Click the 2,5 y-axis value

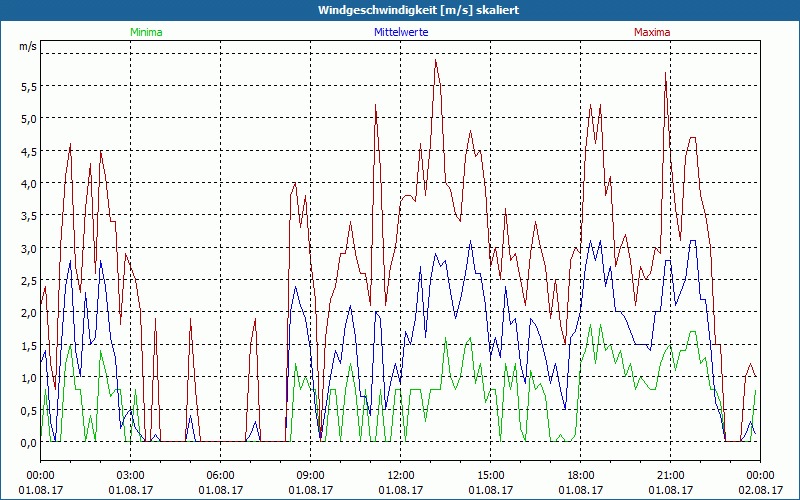(x=29, y=282)
